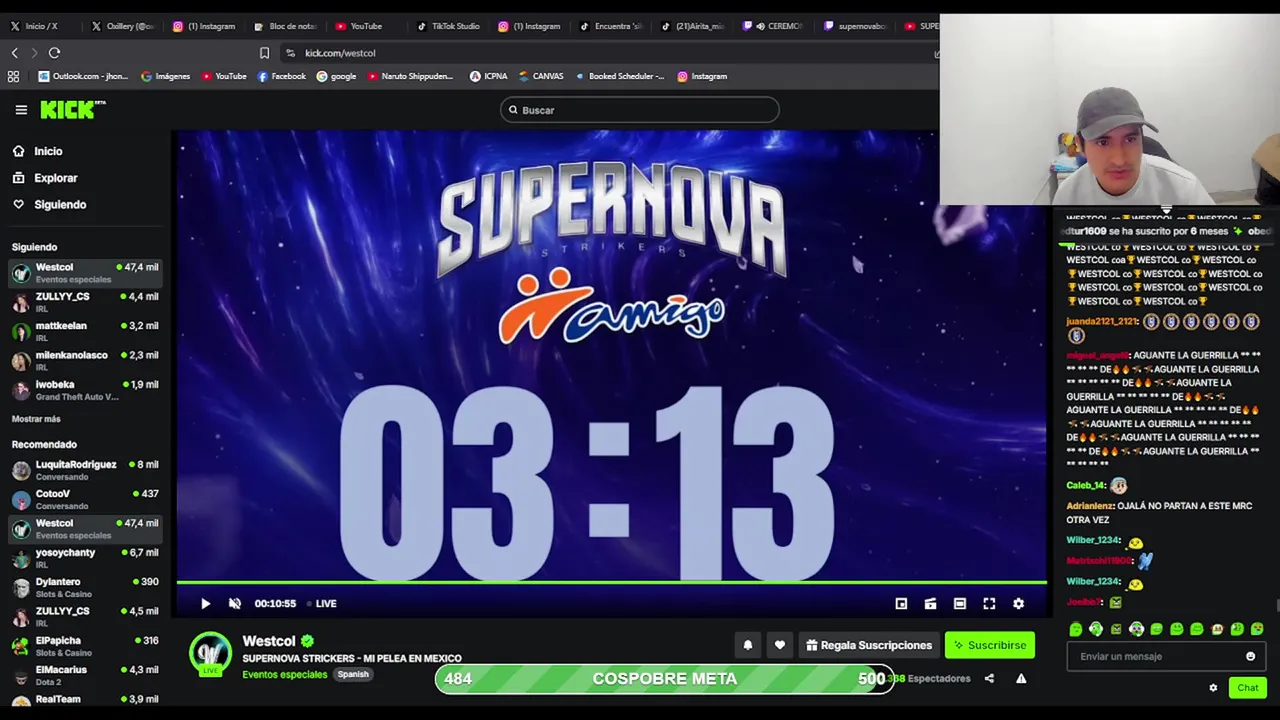Click the green stream progress bar

point(612,581)
